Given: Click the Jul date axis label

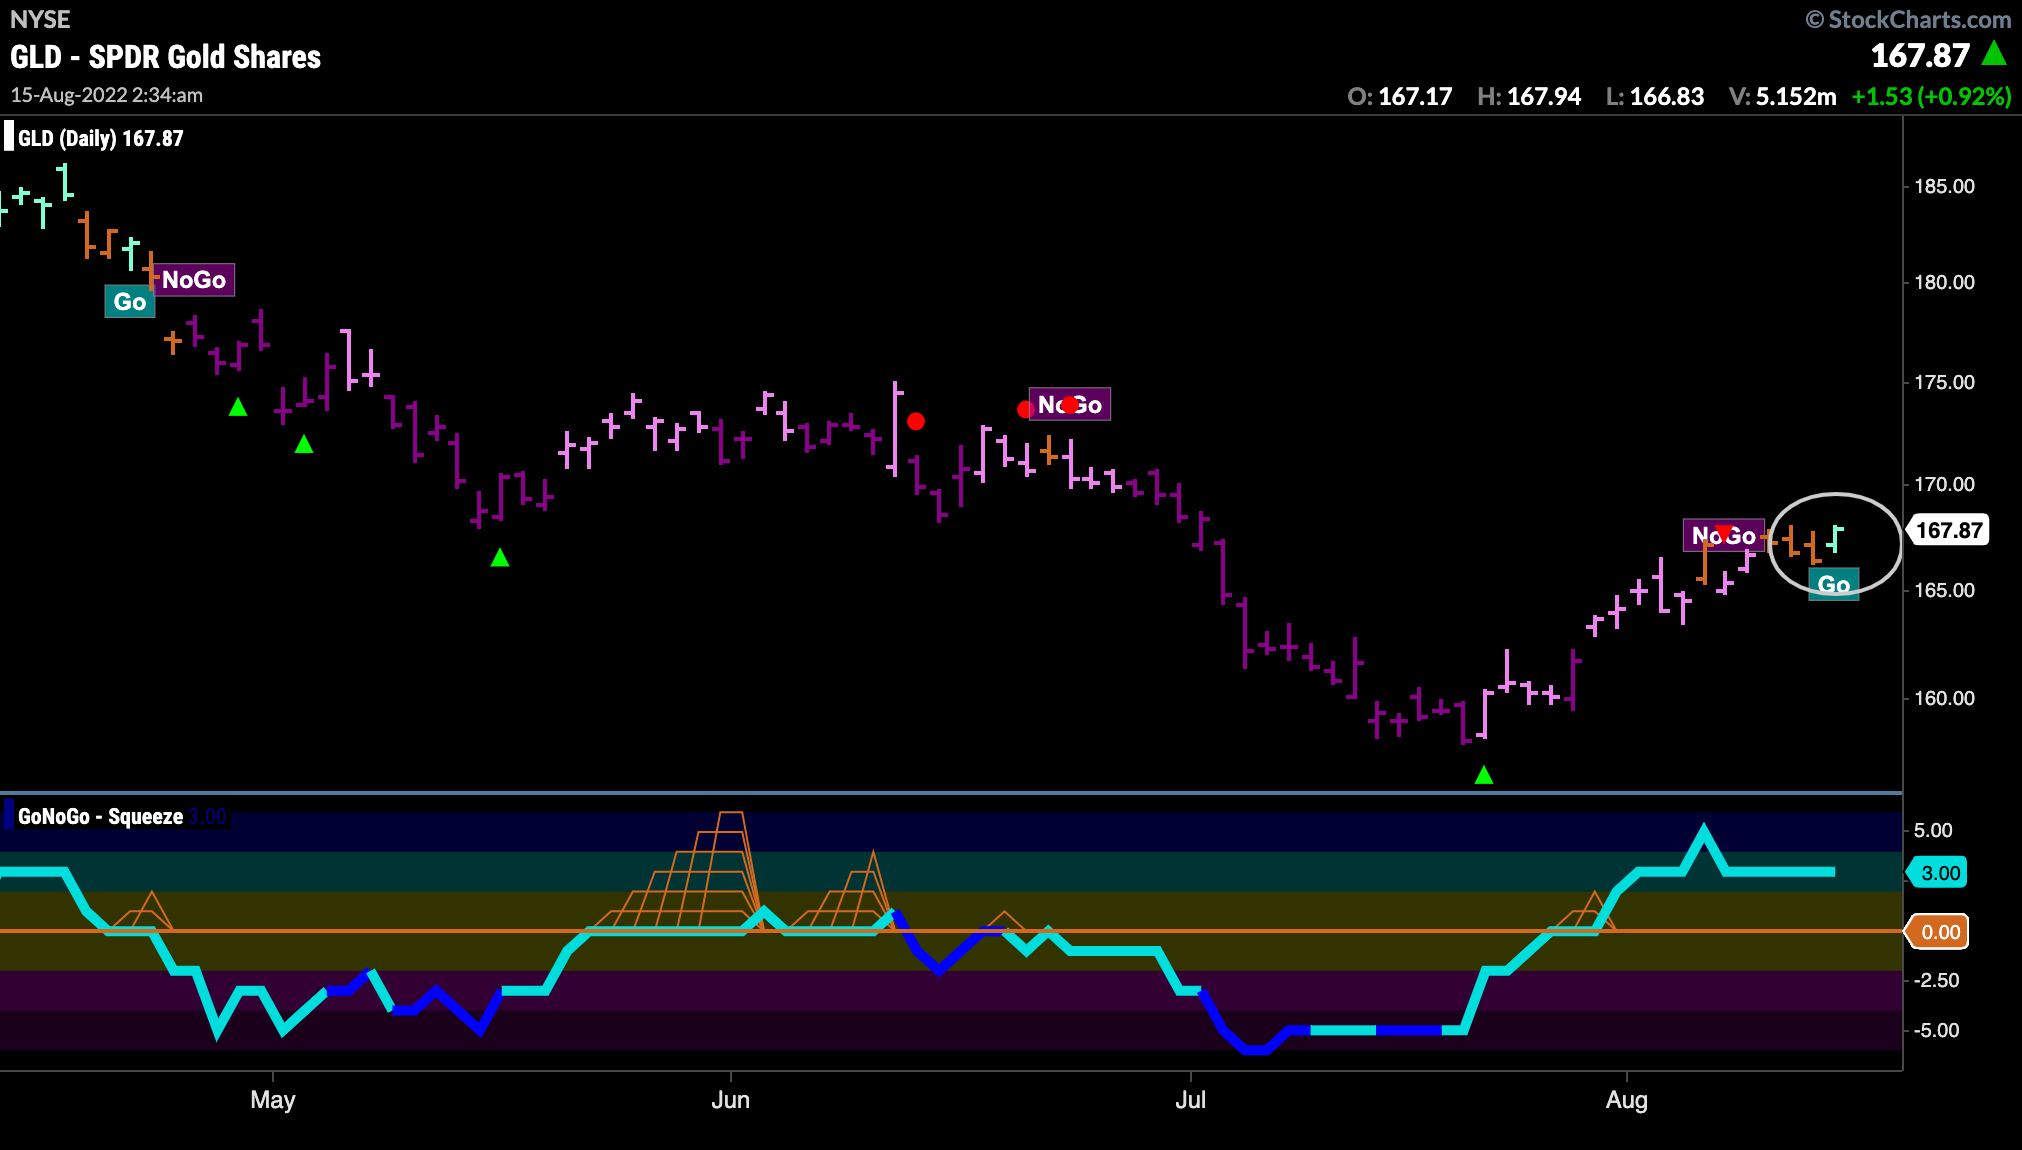Looking at the screenshot, I should click(1190, 1100).
